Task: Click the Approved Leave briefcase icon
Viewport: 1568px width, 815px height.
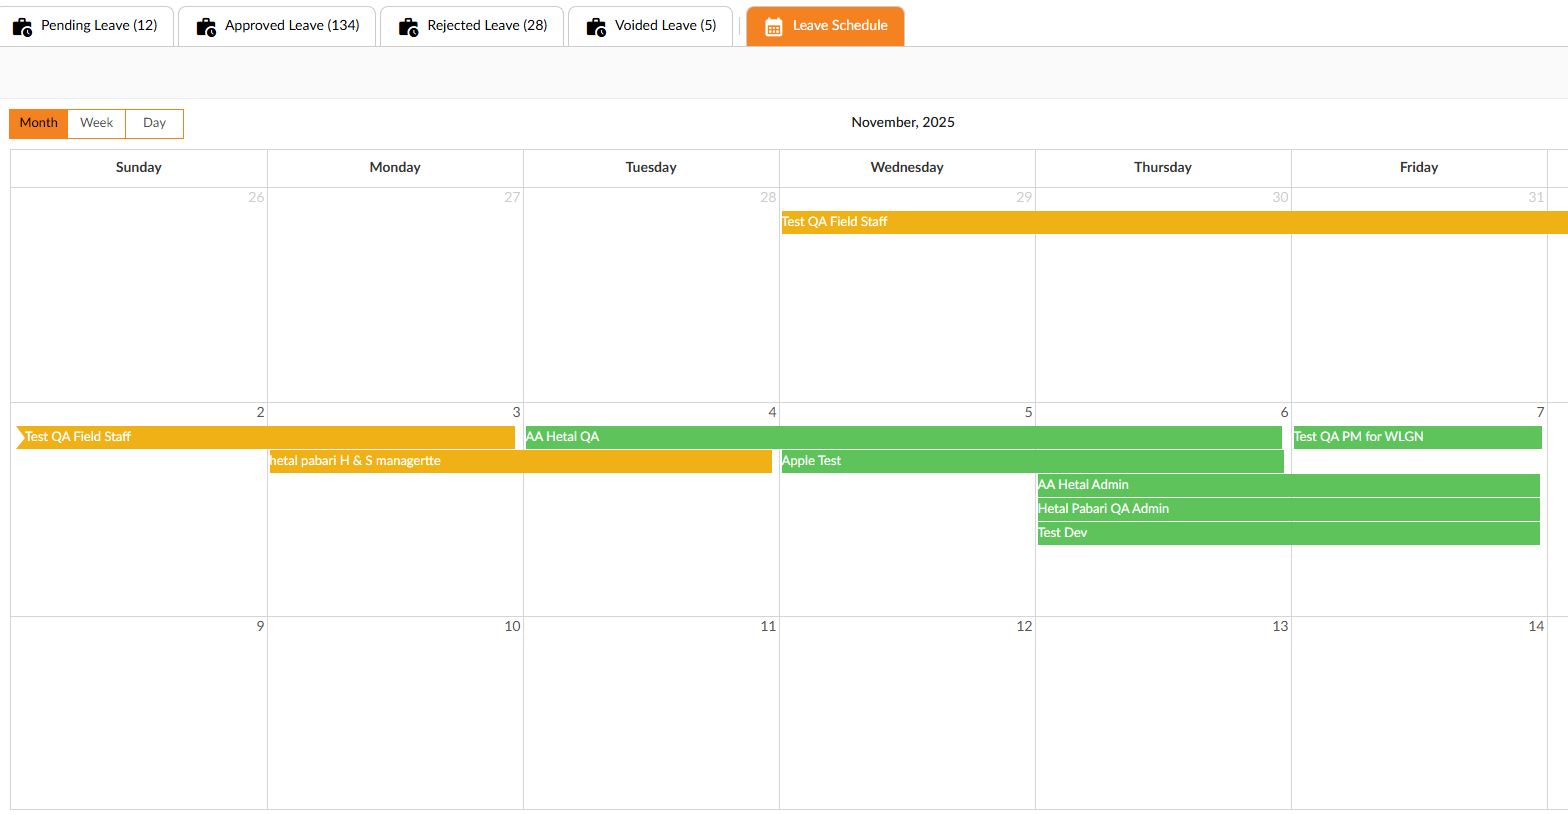Action: [206, 27]
